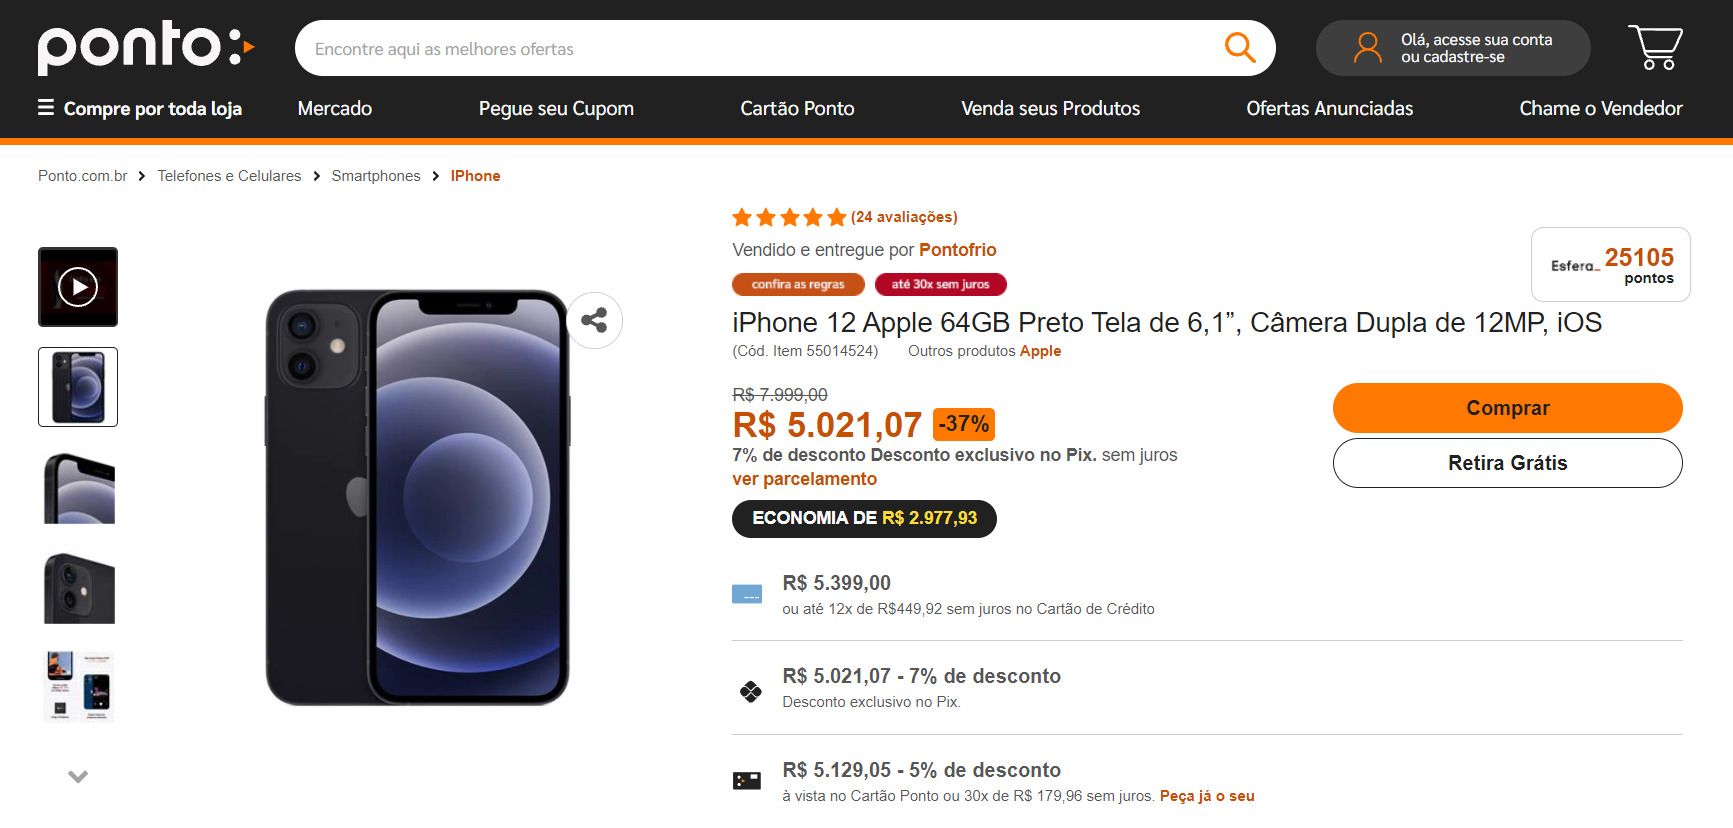Expand ver parcelamento details
1733x828 pixels.
[x=804, y=479]
